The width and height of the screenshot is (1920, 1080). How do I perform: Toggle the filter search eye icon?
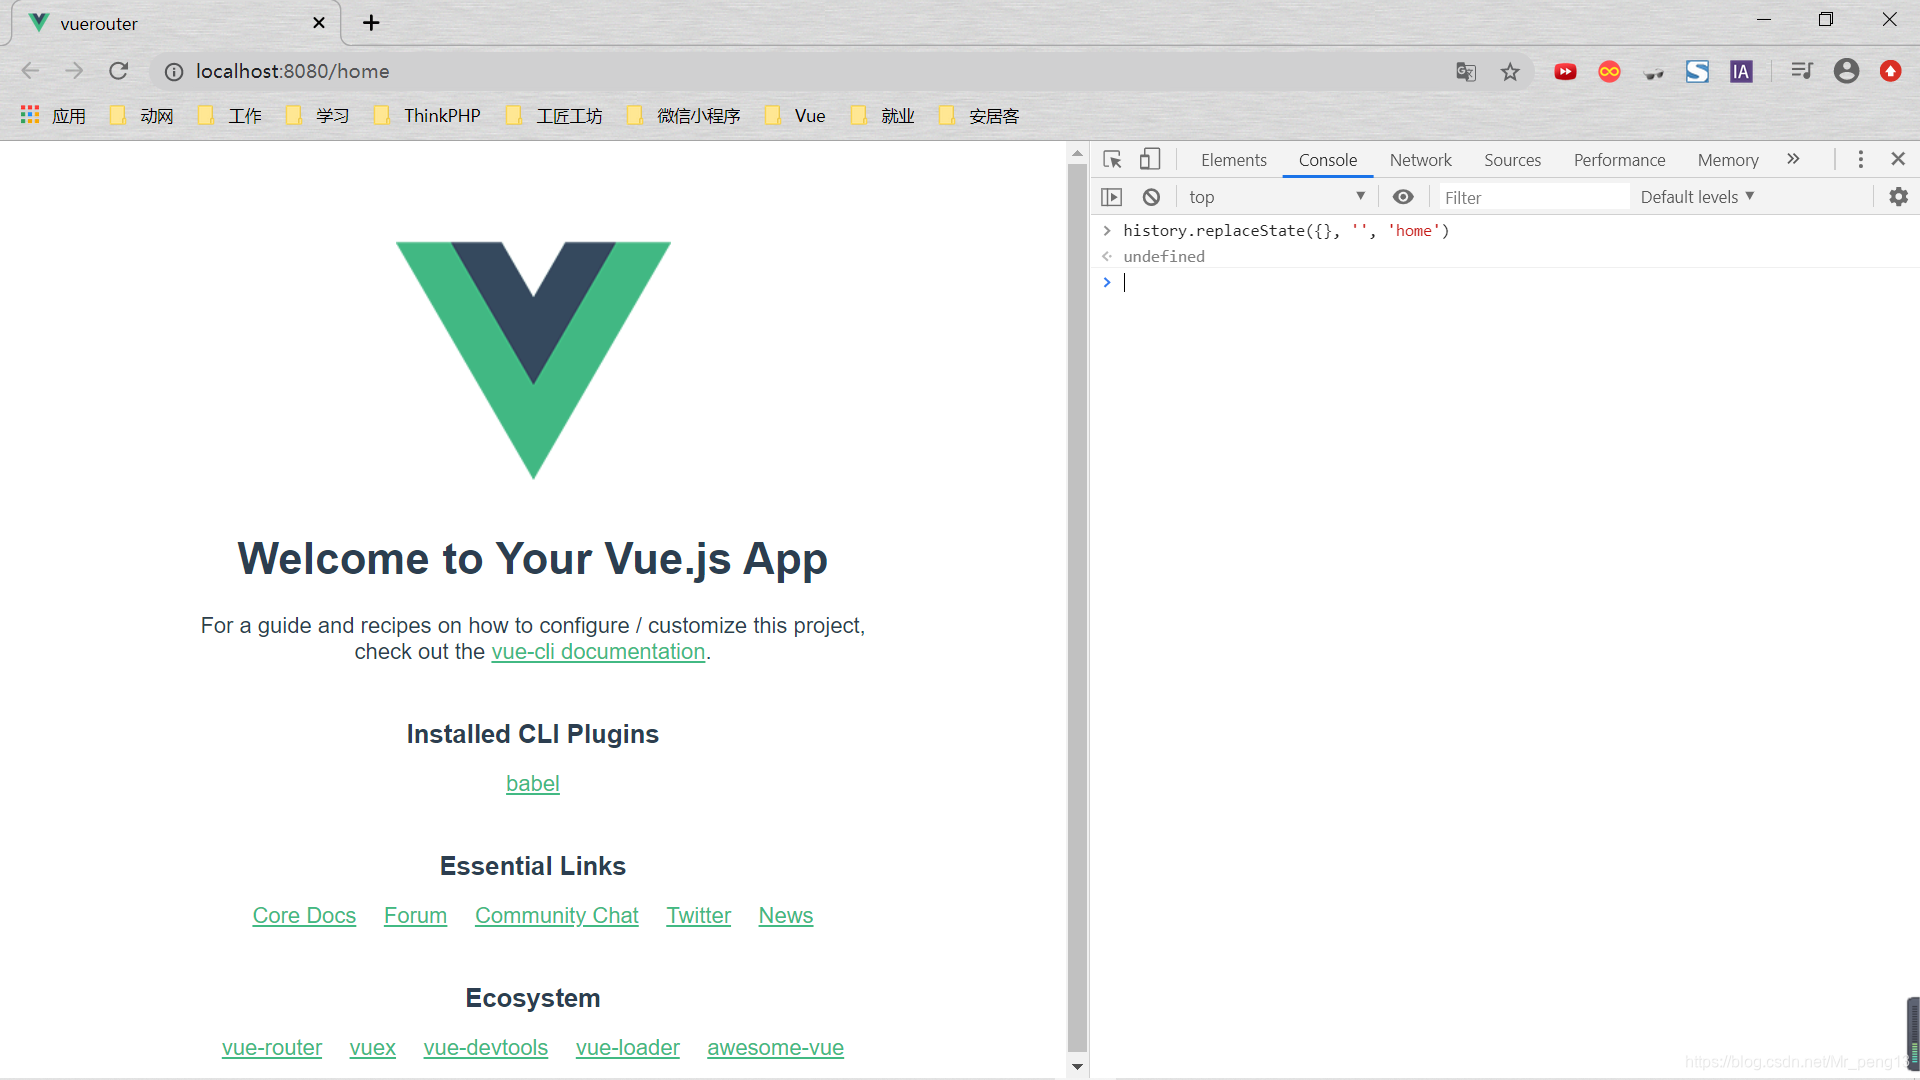pyautogui.click(x=1403, y=196)
